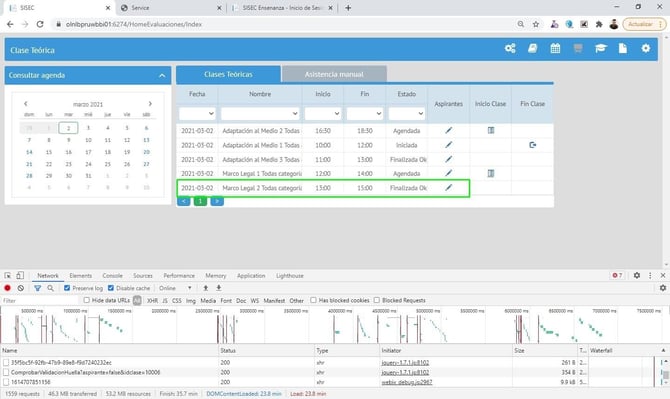Go to previous month in calendar
This screenshot has width=670, height=399.
tap(26, 104)
